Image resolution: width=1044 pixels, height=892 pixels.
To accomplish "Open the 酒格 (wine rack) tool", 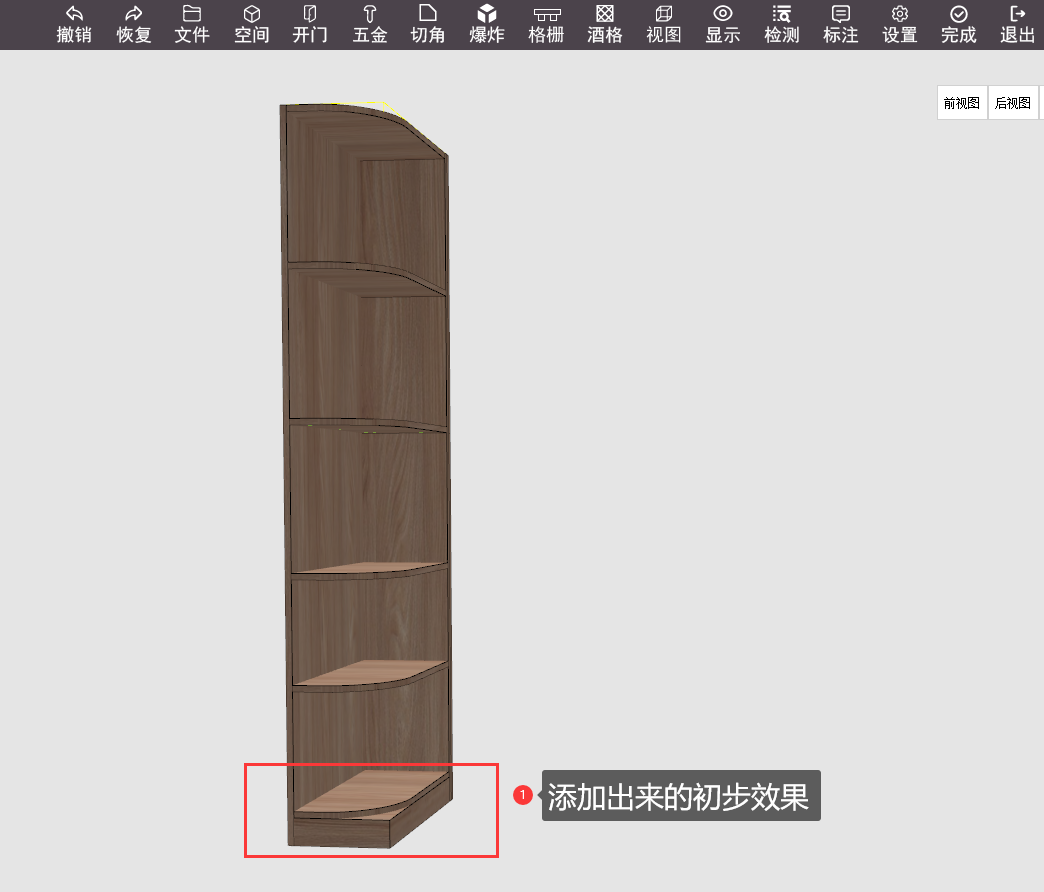I will 605,25.
